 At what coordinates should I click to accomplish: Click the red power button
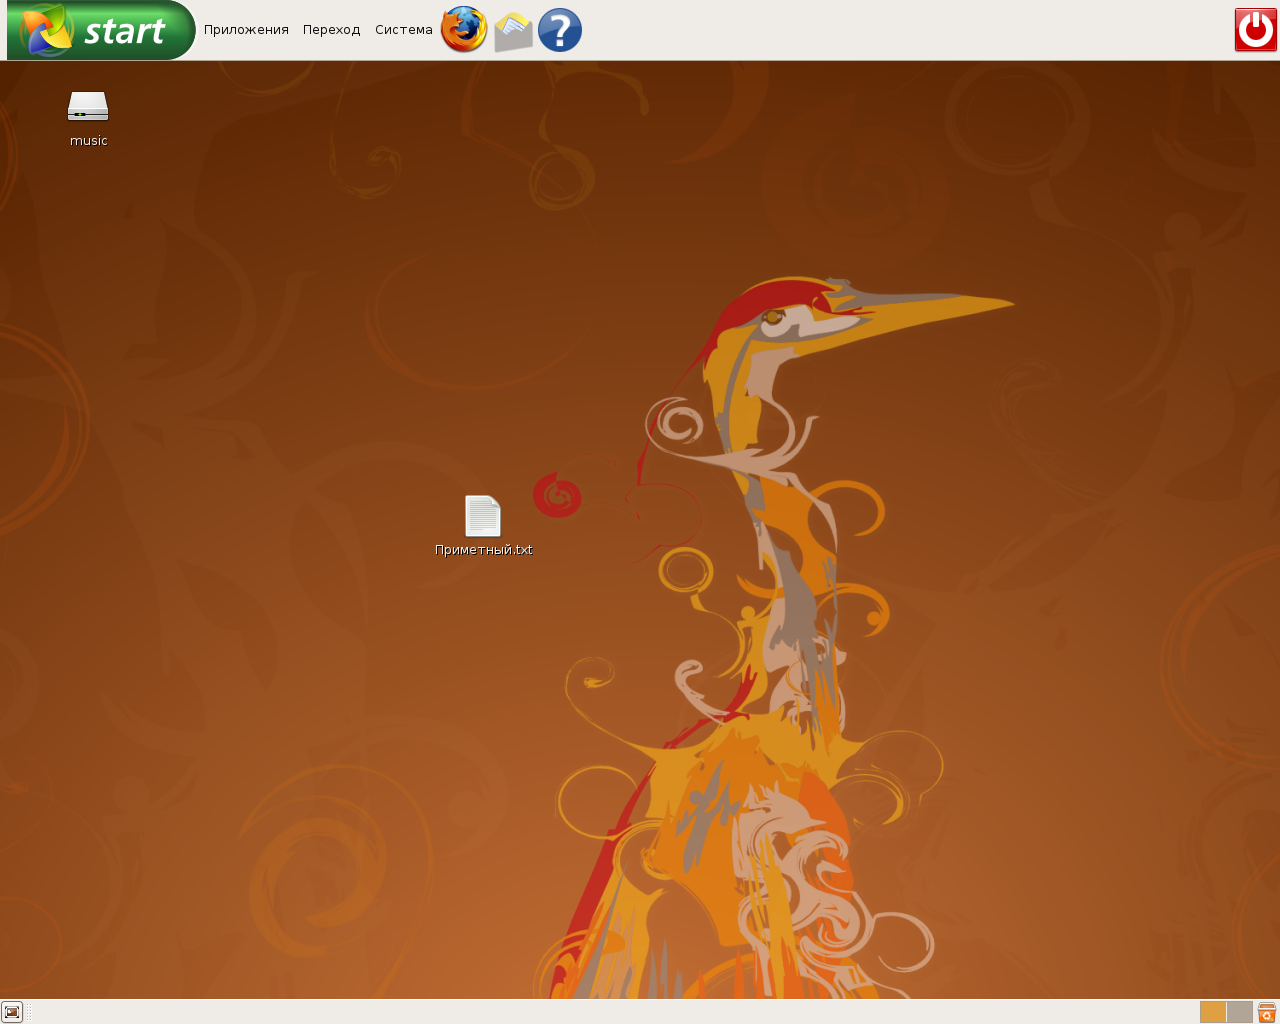point(1256,30)
